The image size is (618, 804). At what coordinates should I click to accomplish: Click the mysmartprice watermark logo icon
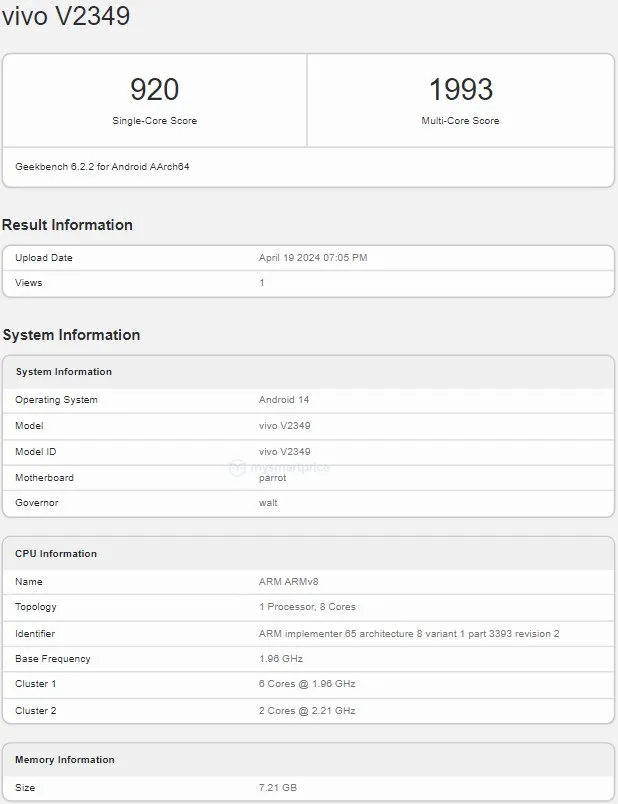pyautogui.click(x=236, y=467)
